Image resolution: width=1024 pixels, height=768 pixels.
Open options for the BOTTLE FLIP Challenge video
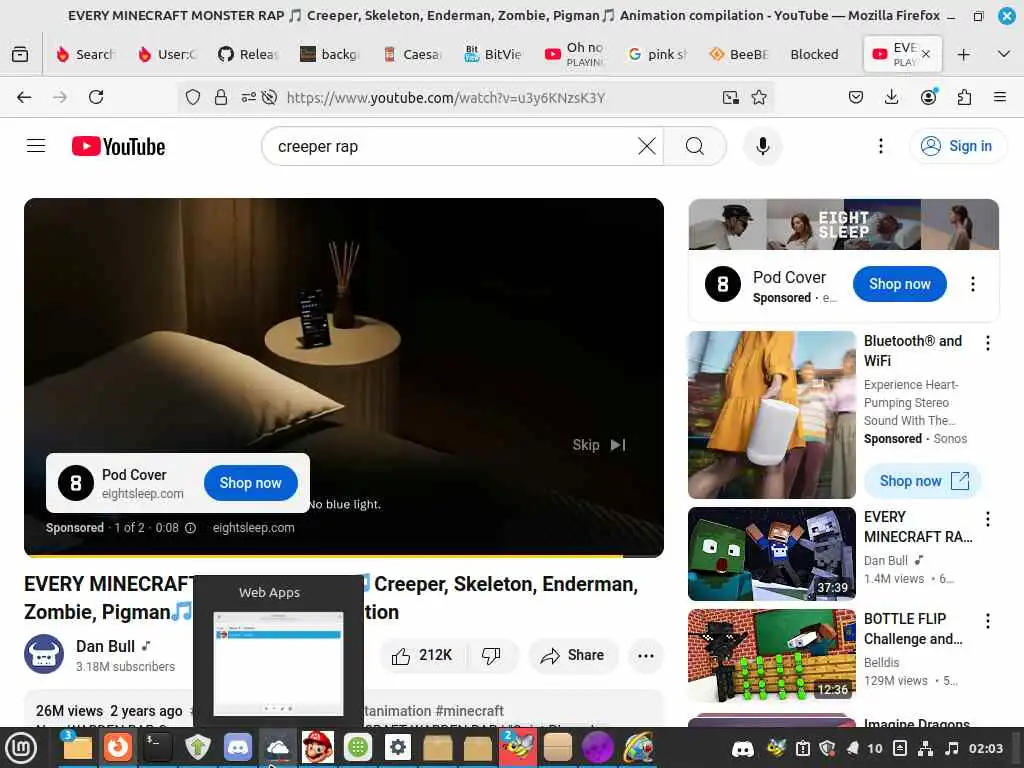coord(987,620)
